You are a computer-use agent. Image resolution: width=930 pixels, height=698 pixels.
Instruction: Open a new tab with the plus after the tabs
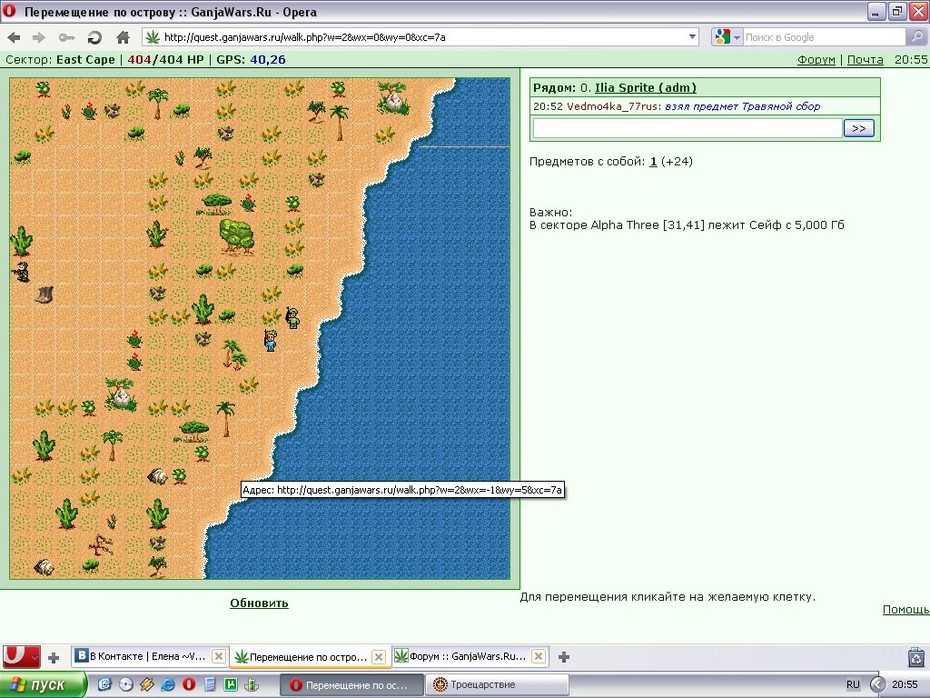564,657
